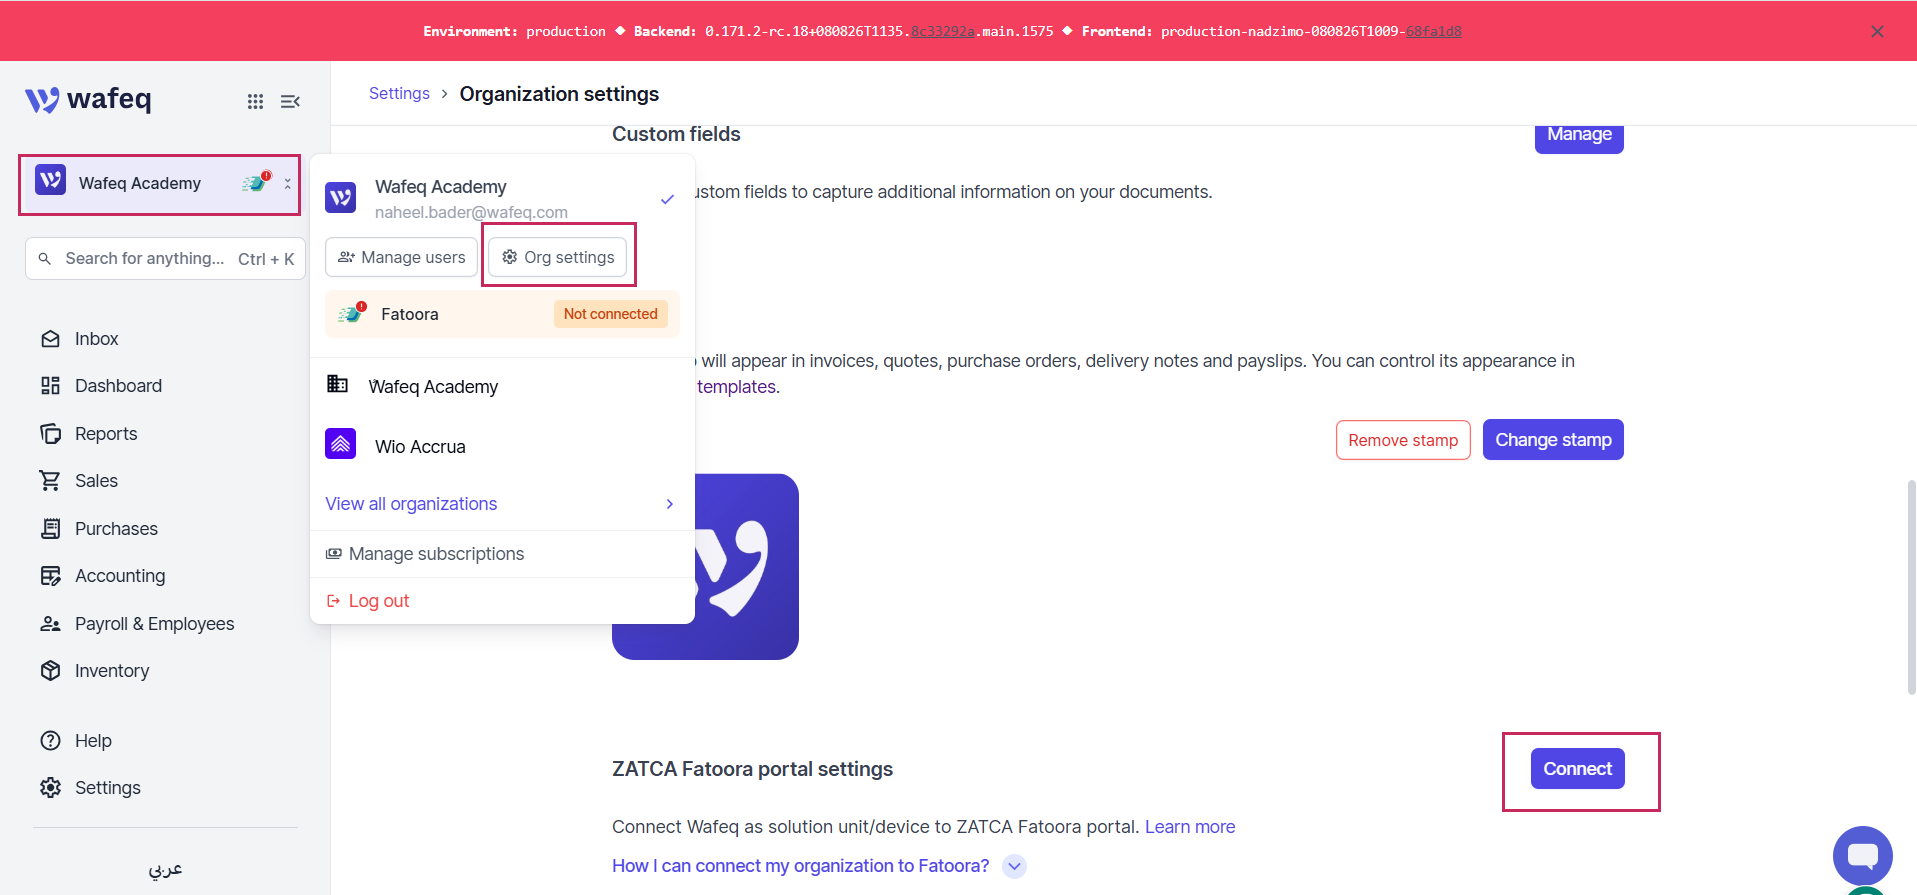Viewport: 1917px width, 895px height.
Task: Click the Fatoora Not connected row
Action: (502, 314)
